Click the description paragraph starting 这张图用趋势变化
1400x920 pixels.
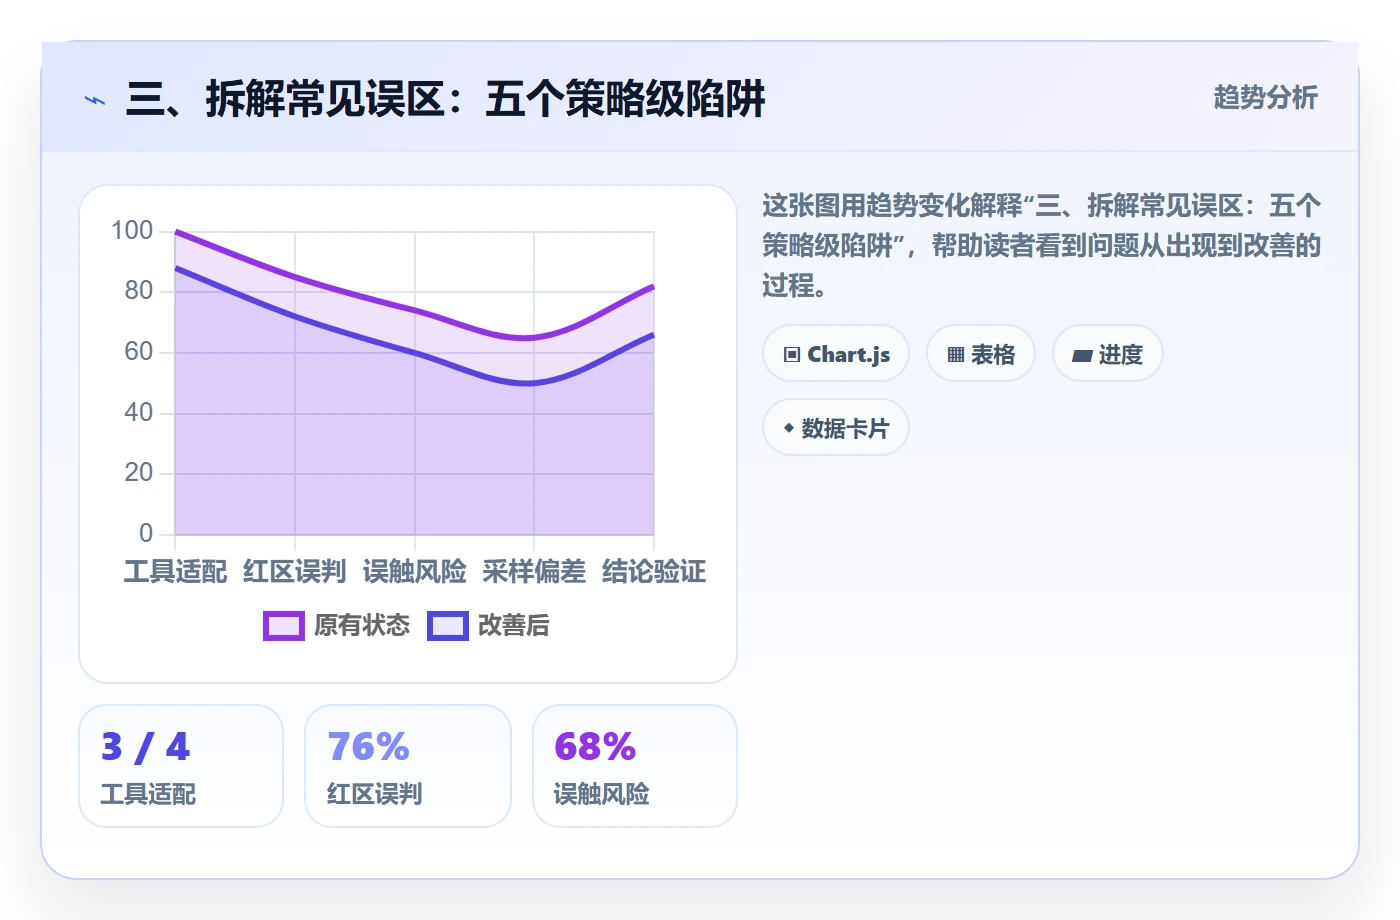tap(1042, 246)
